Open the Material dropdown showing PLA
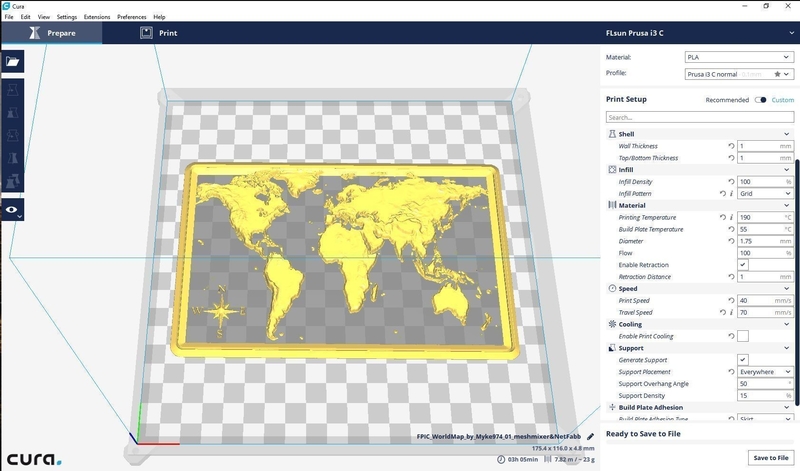 click(738, 58)
